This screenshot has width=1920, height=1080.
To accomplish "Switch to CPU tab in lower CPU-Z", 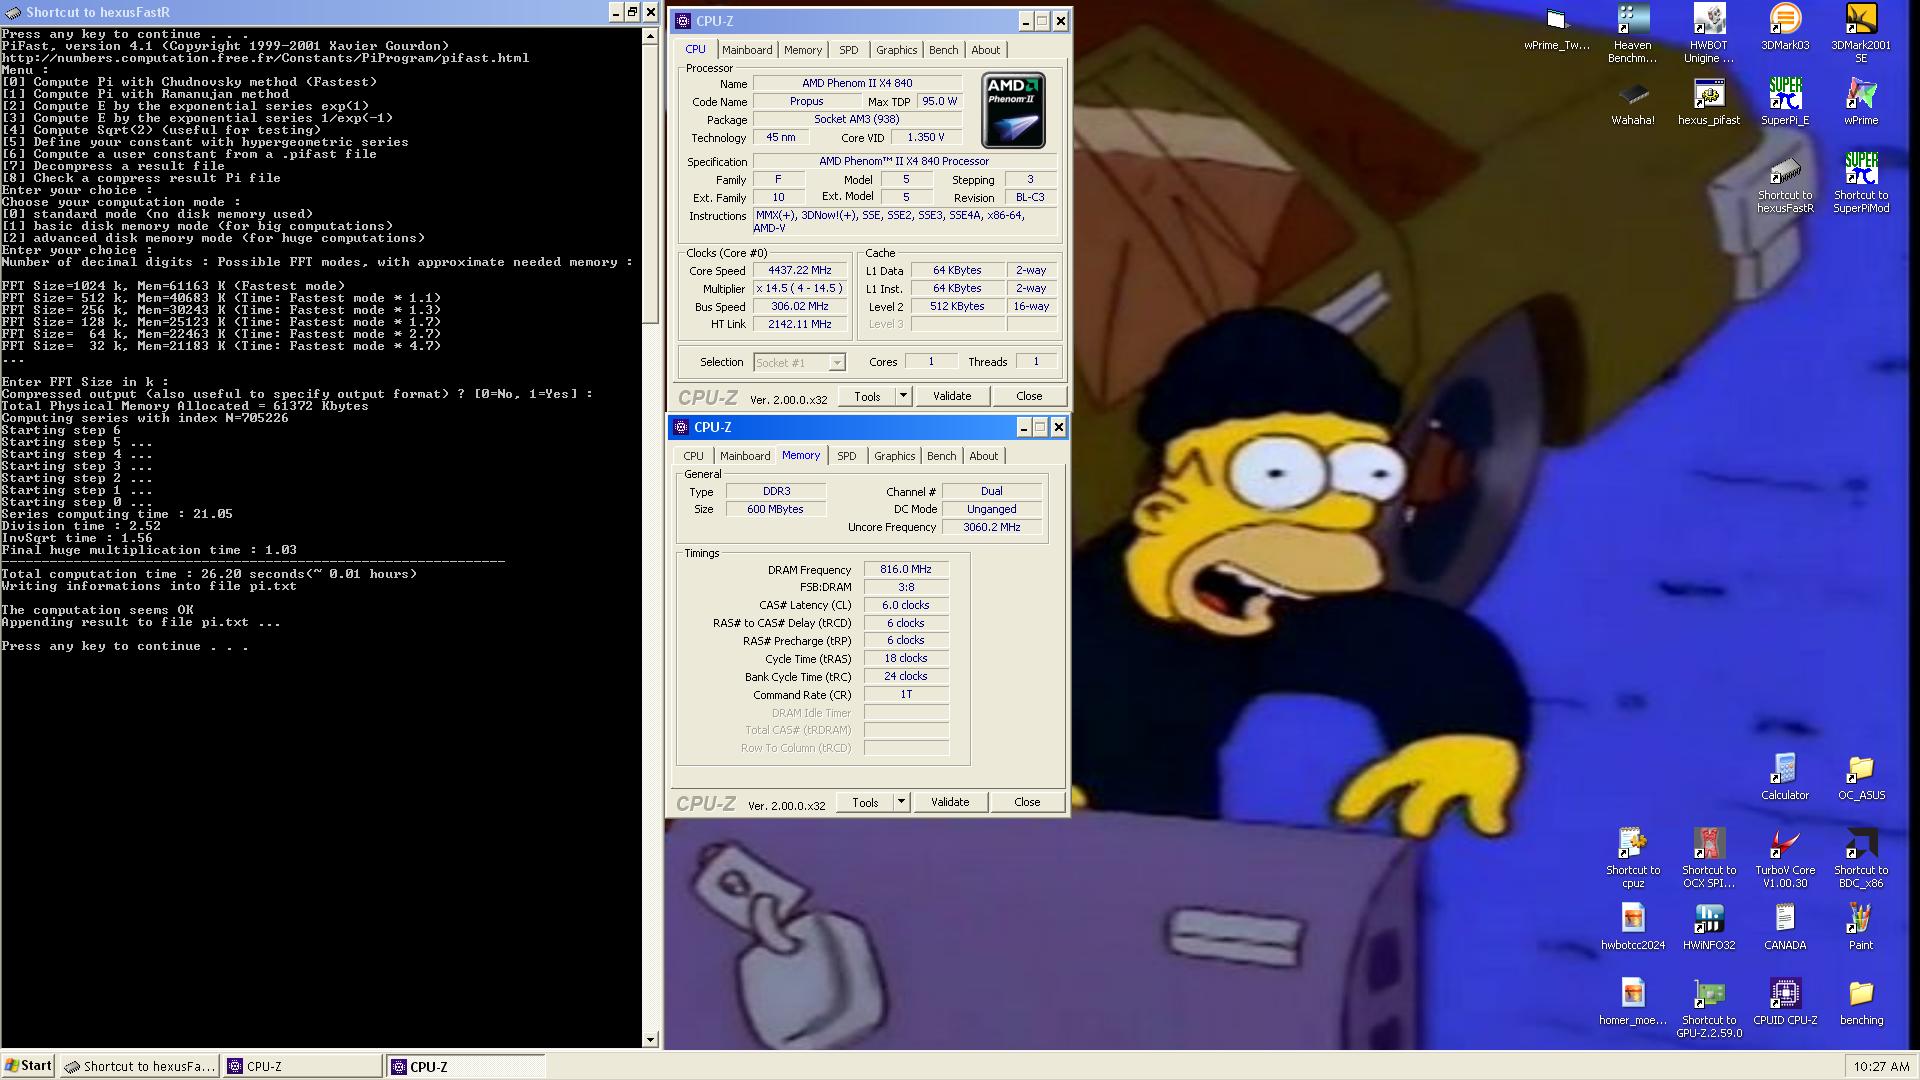I will tap(693, 456).
